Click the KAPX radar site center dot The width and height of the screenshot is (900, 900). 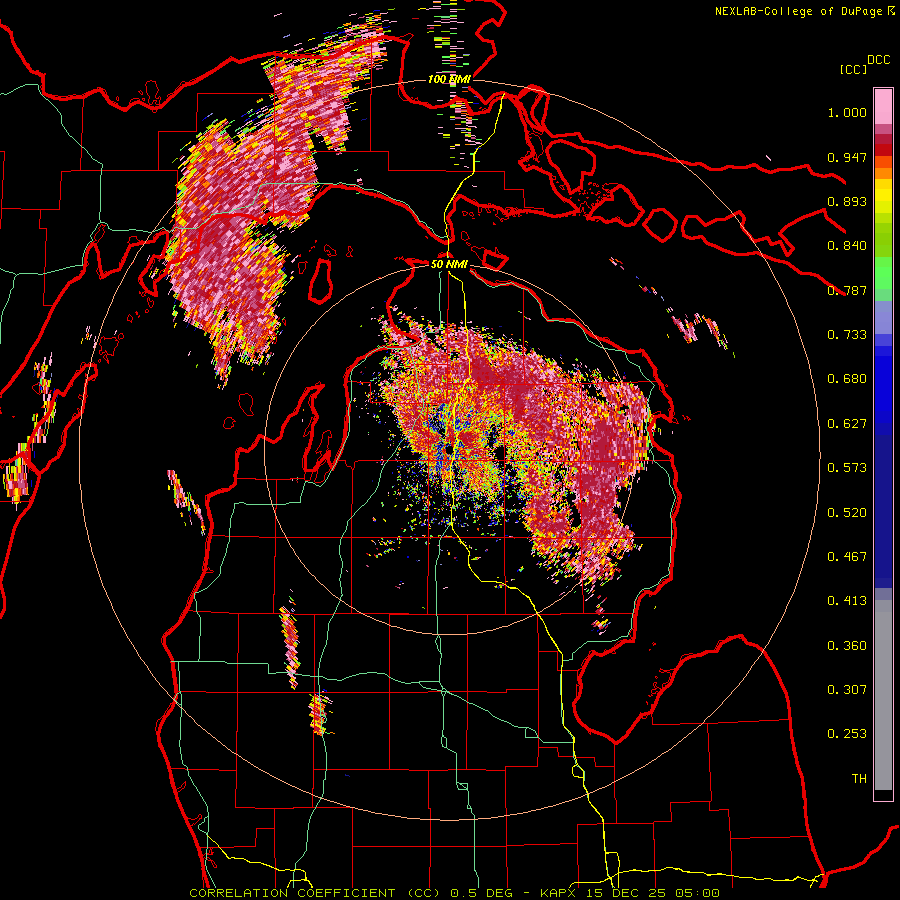click(448, 451)
